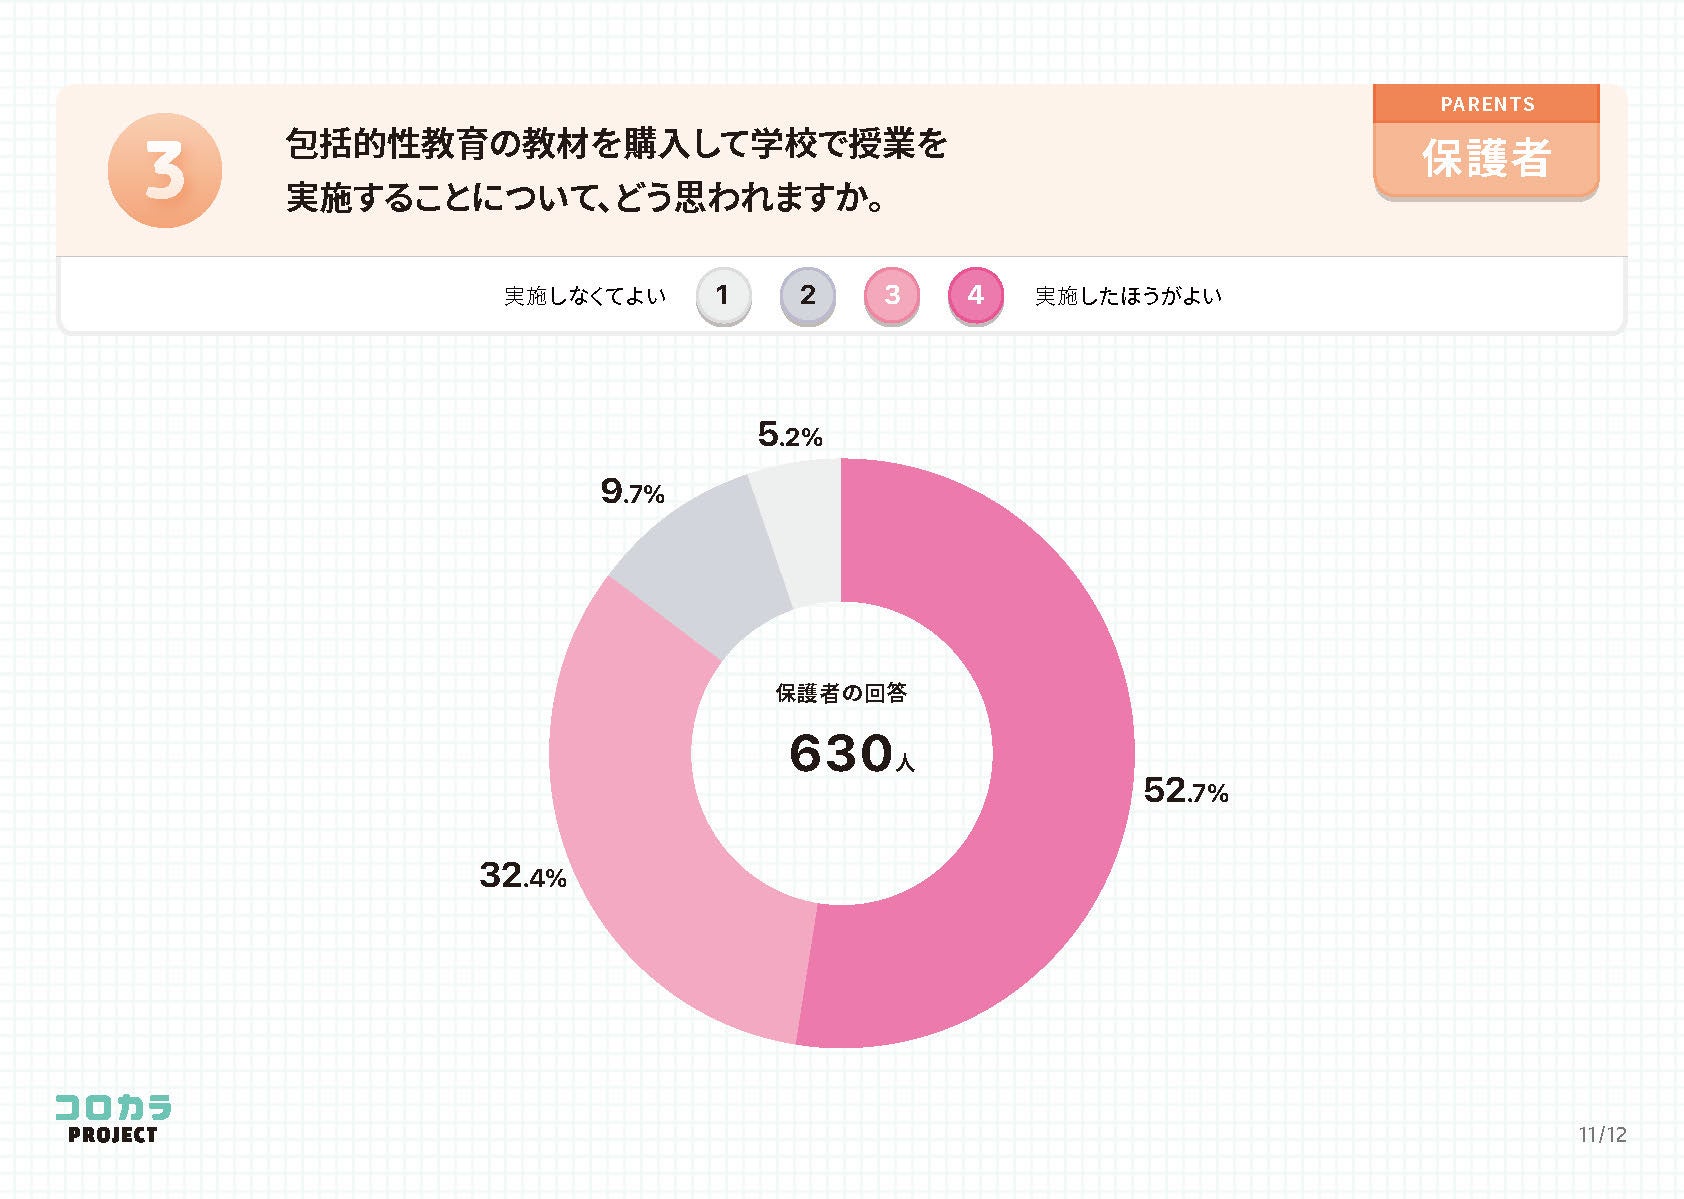Click the question text about 包括的性教育
The image size is (1684, 1199).
[616, 171]
